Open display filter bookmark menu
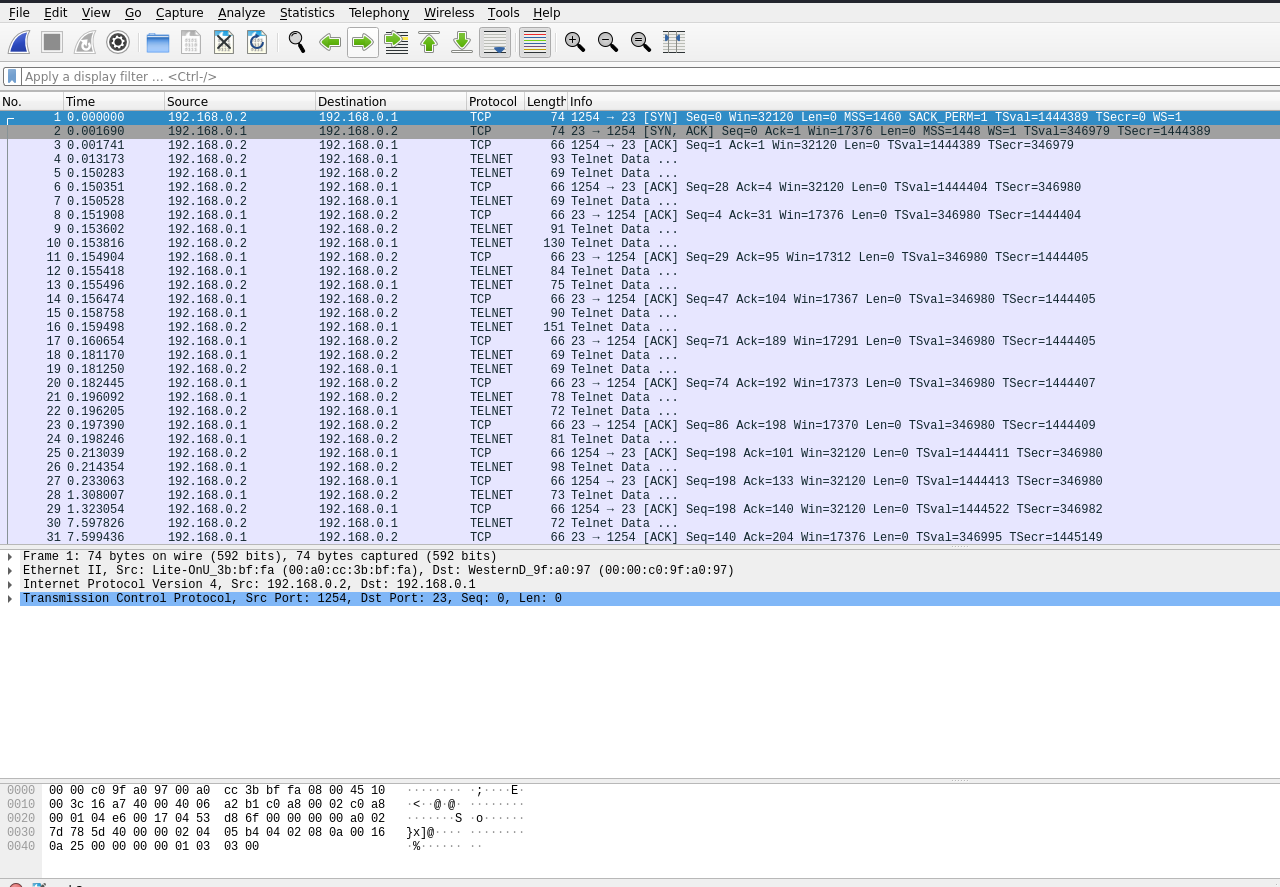The height and width of the screenshot is (887, 1280). pos(11,76)
